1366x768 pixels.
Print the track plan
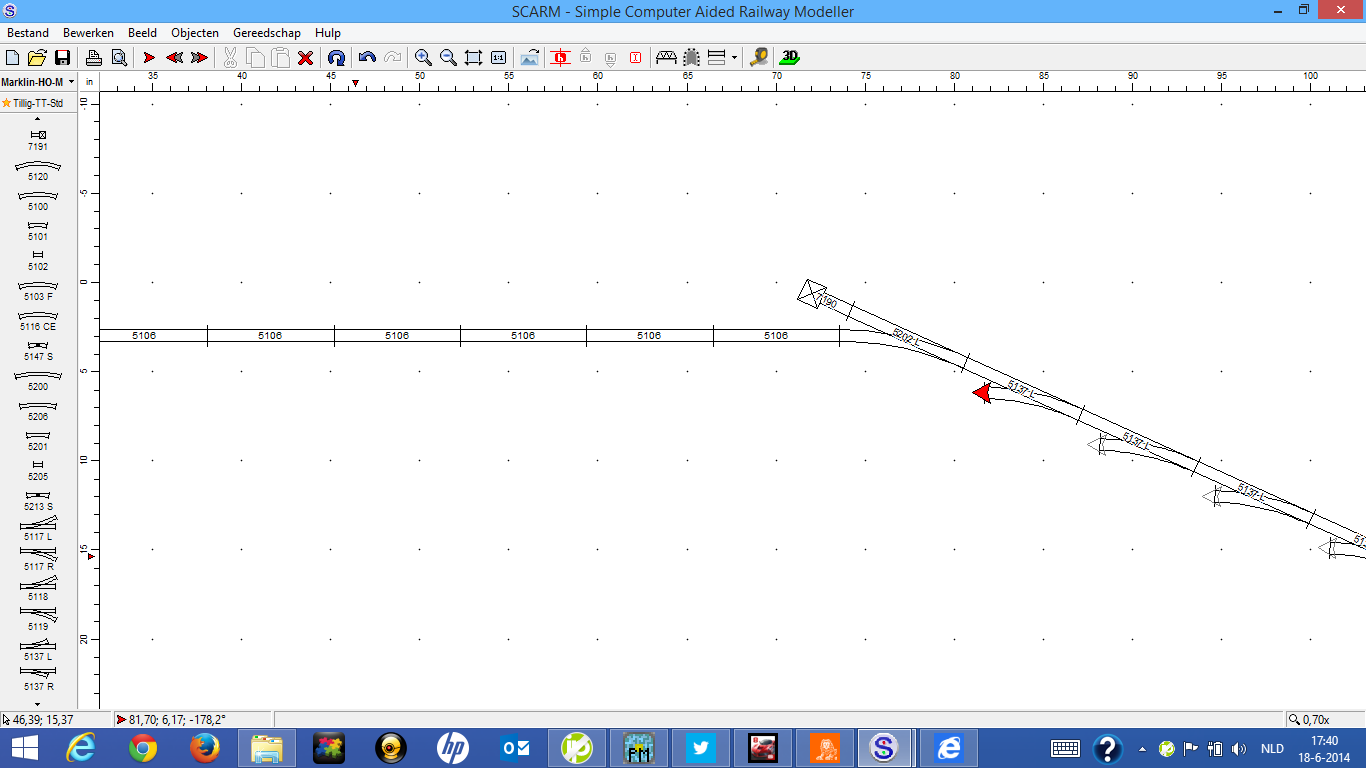point(93,58)
